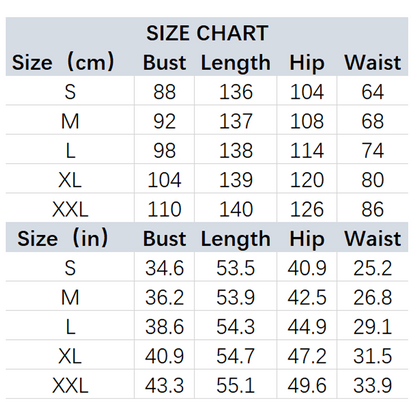416x416 pixels.
Task: Click bust value 34.6 inches
Action: pyautogui.click(x=164, y=268)
